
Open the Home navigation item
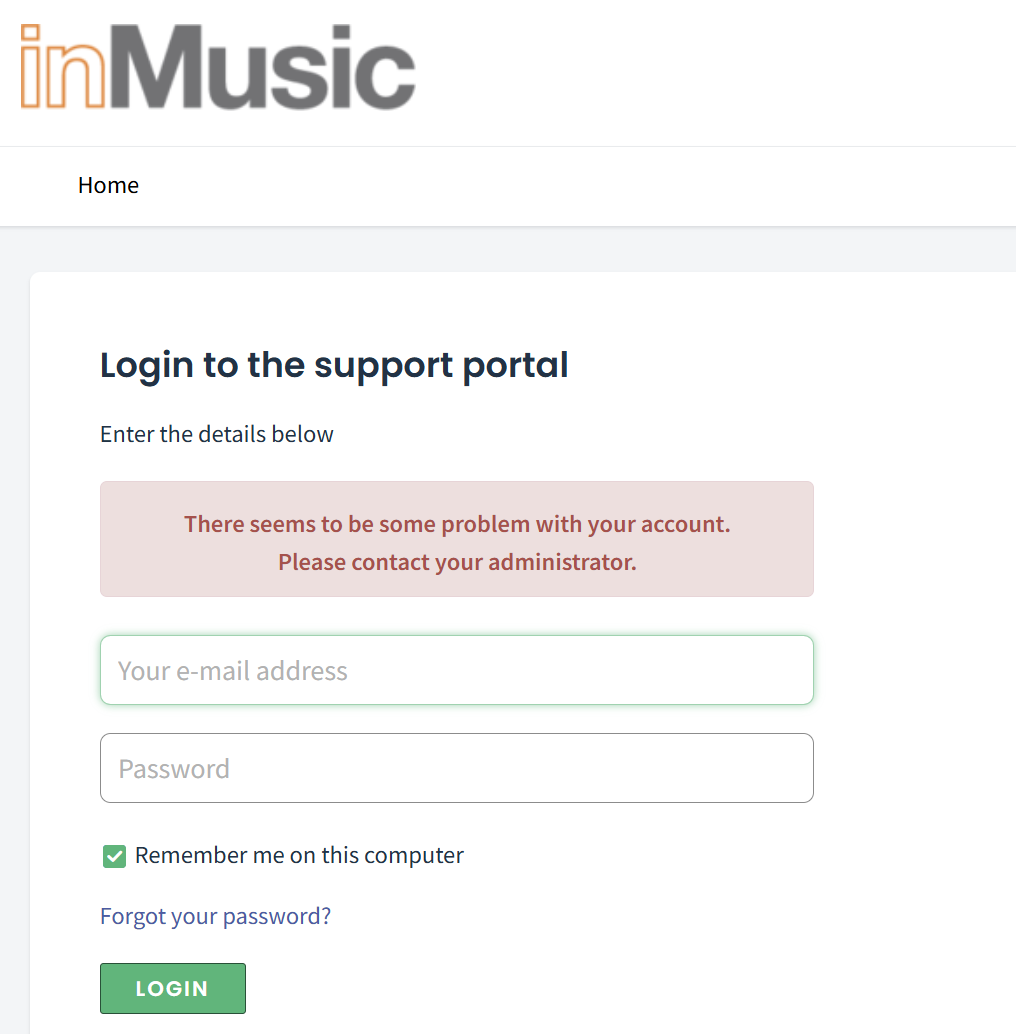[x=108, y=185]
